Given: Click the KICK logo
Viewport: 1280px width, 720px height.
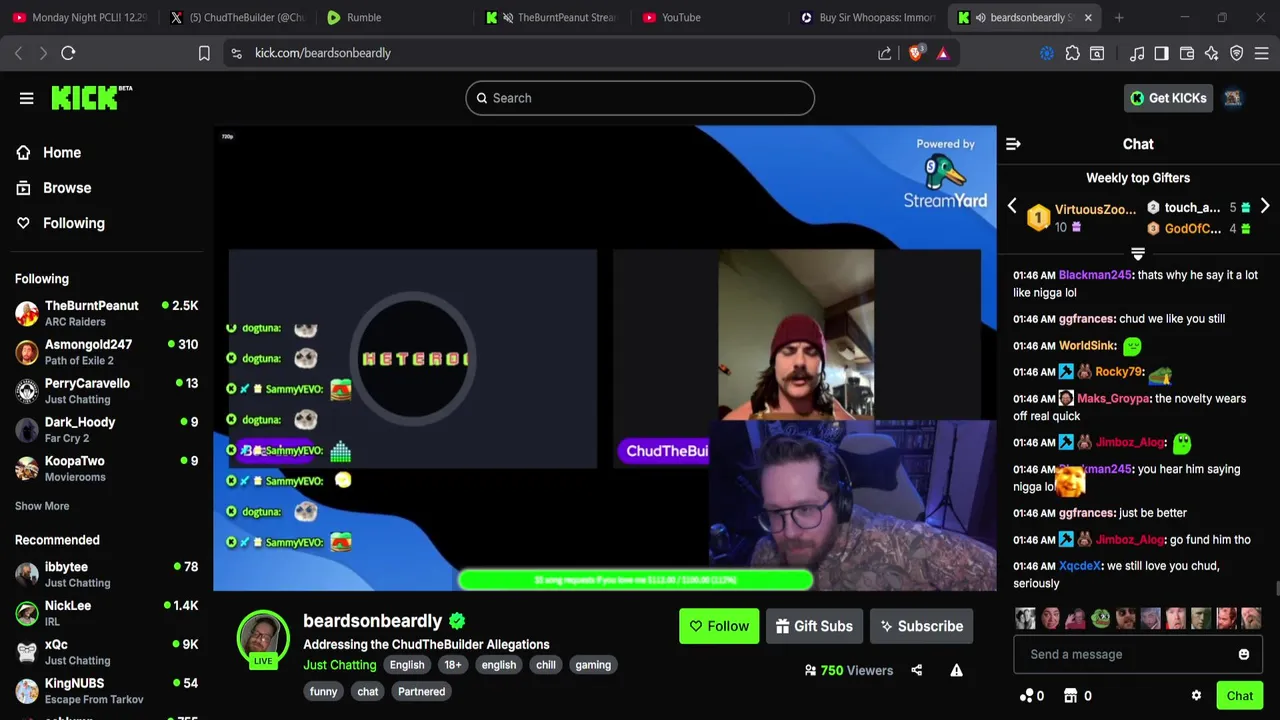Looking at the screenshot, I should (x=91, y=97).
